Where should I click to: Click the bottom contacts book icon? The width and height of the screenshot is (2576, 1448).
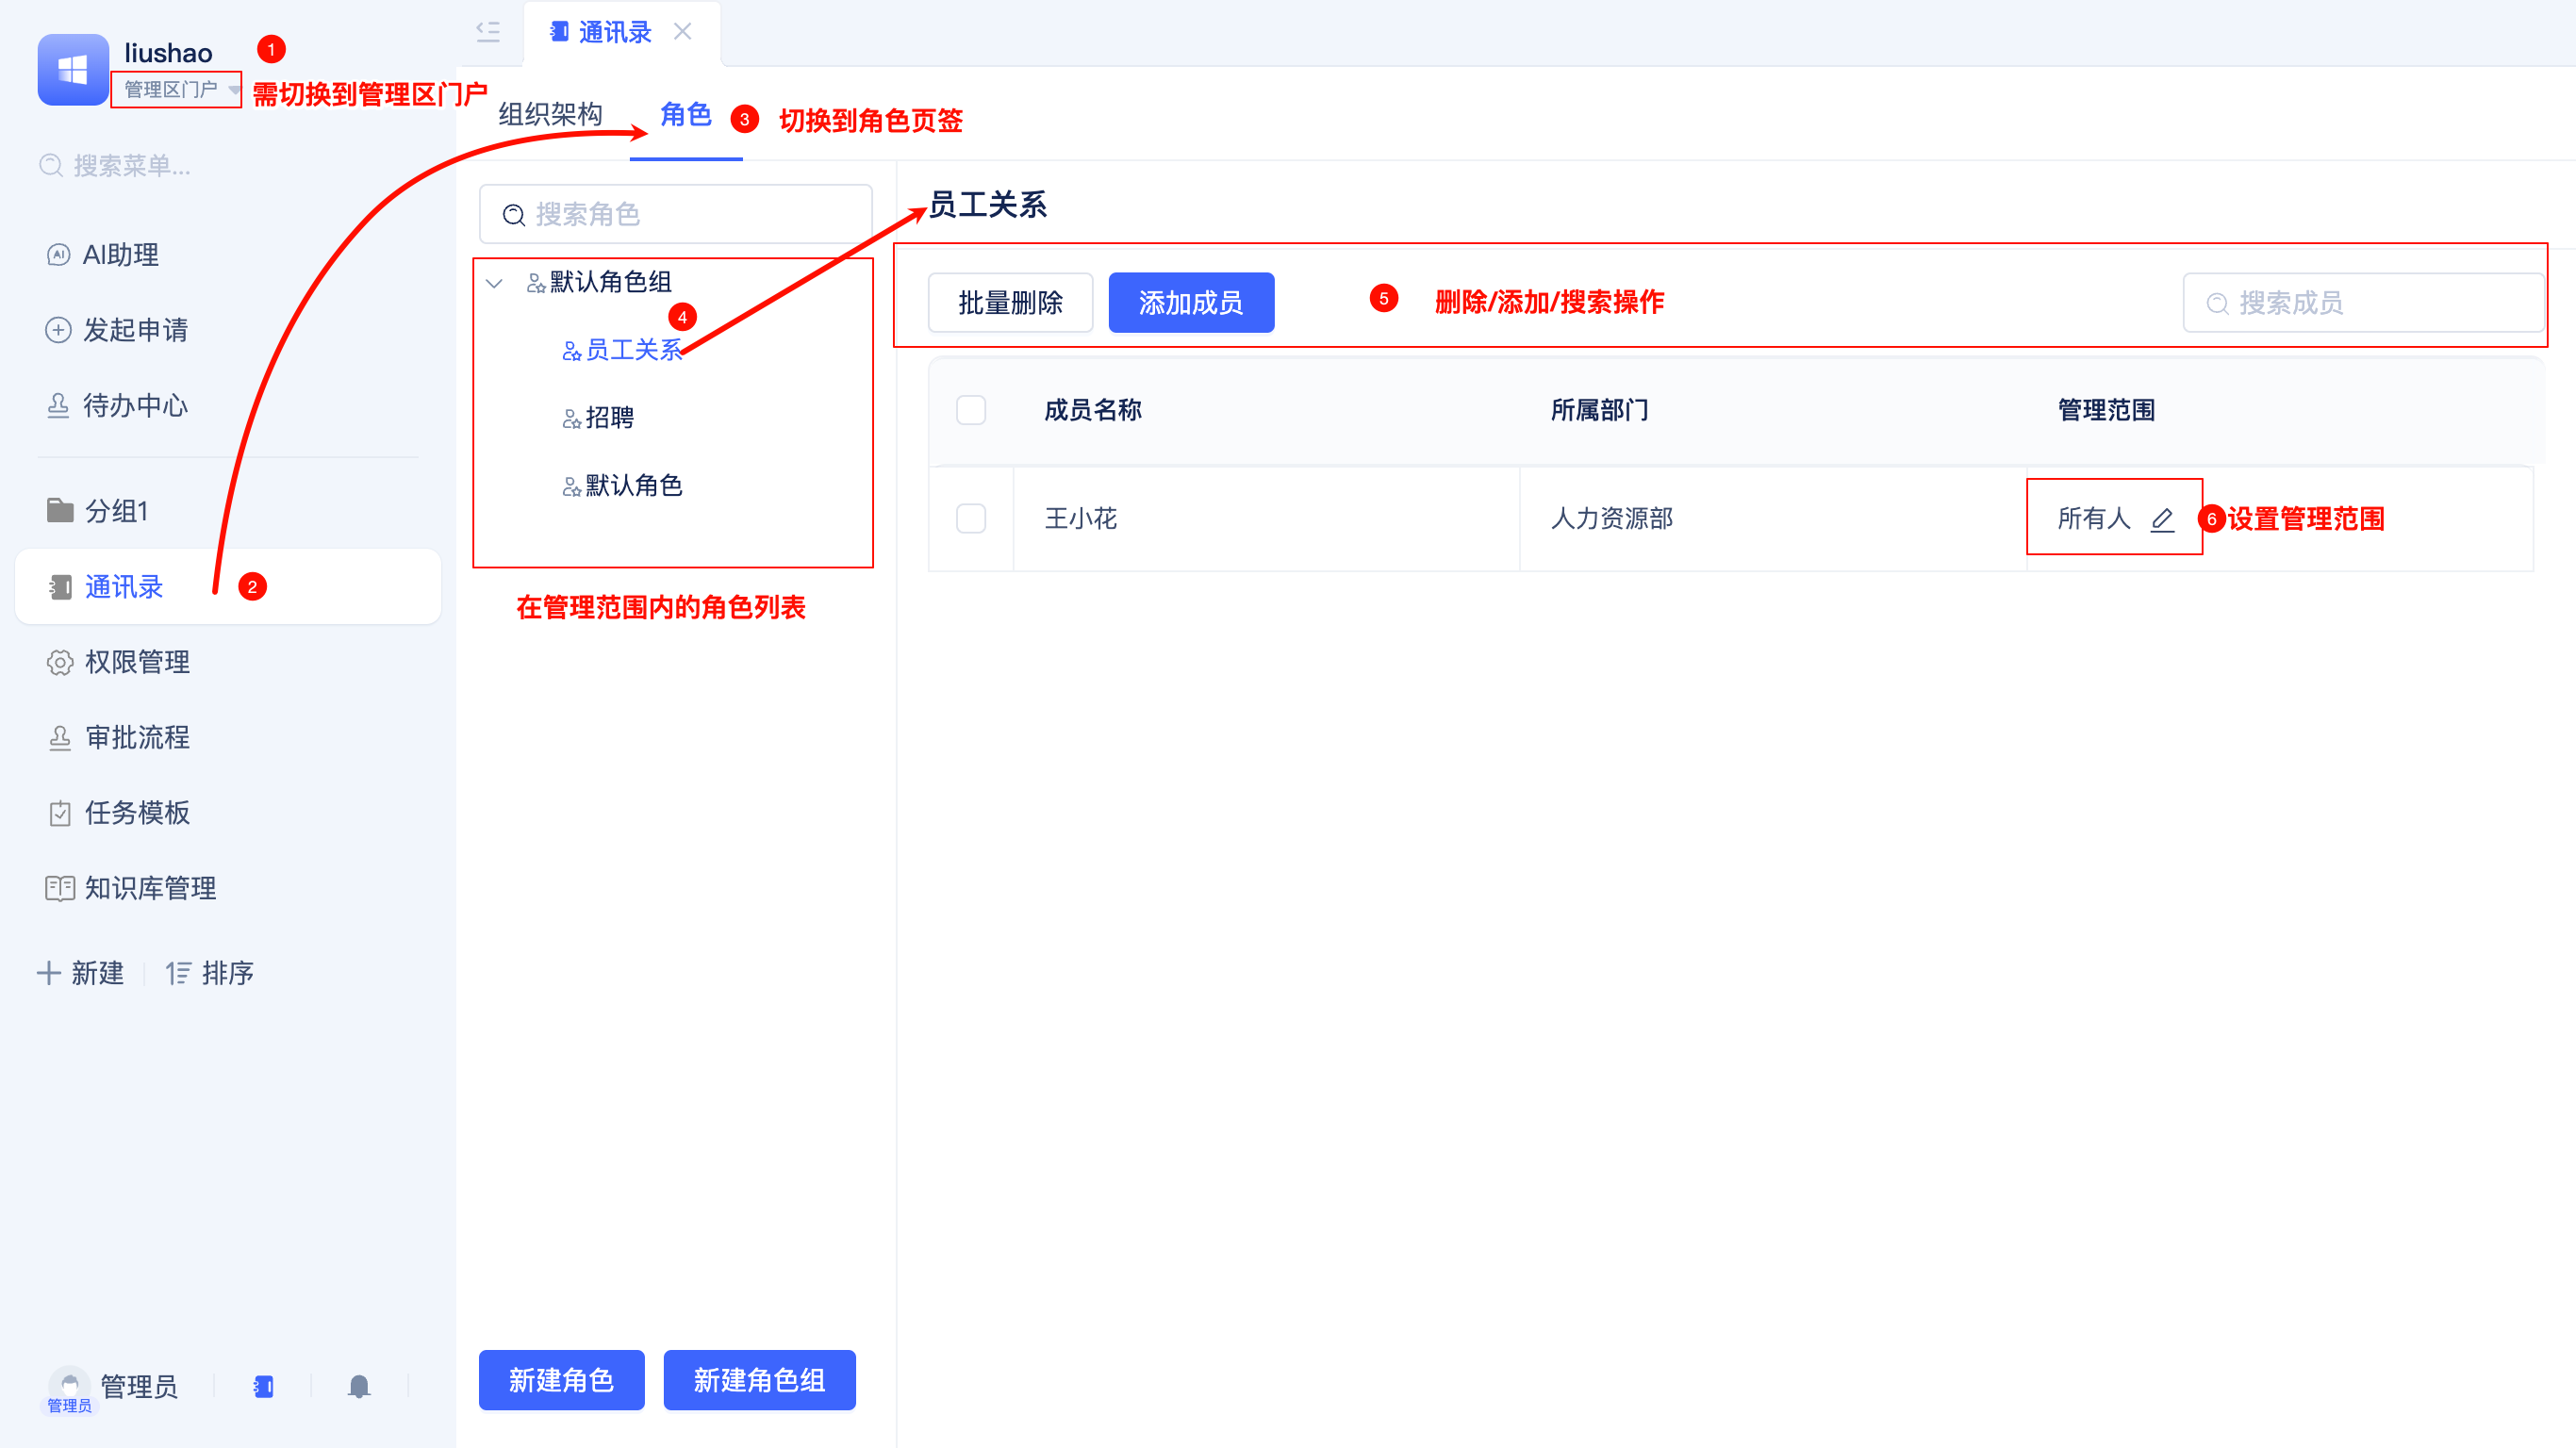264,1387
